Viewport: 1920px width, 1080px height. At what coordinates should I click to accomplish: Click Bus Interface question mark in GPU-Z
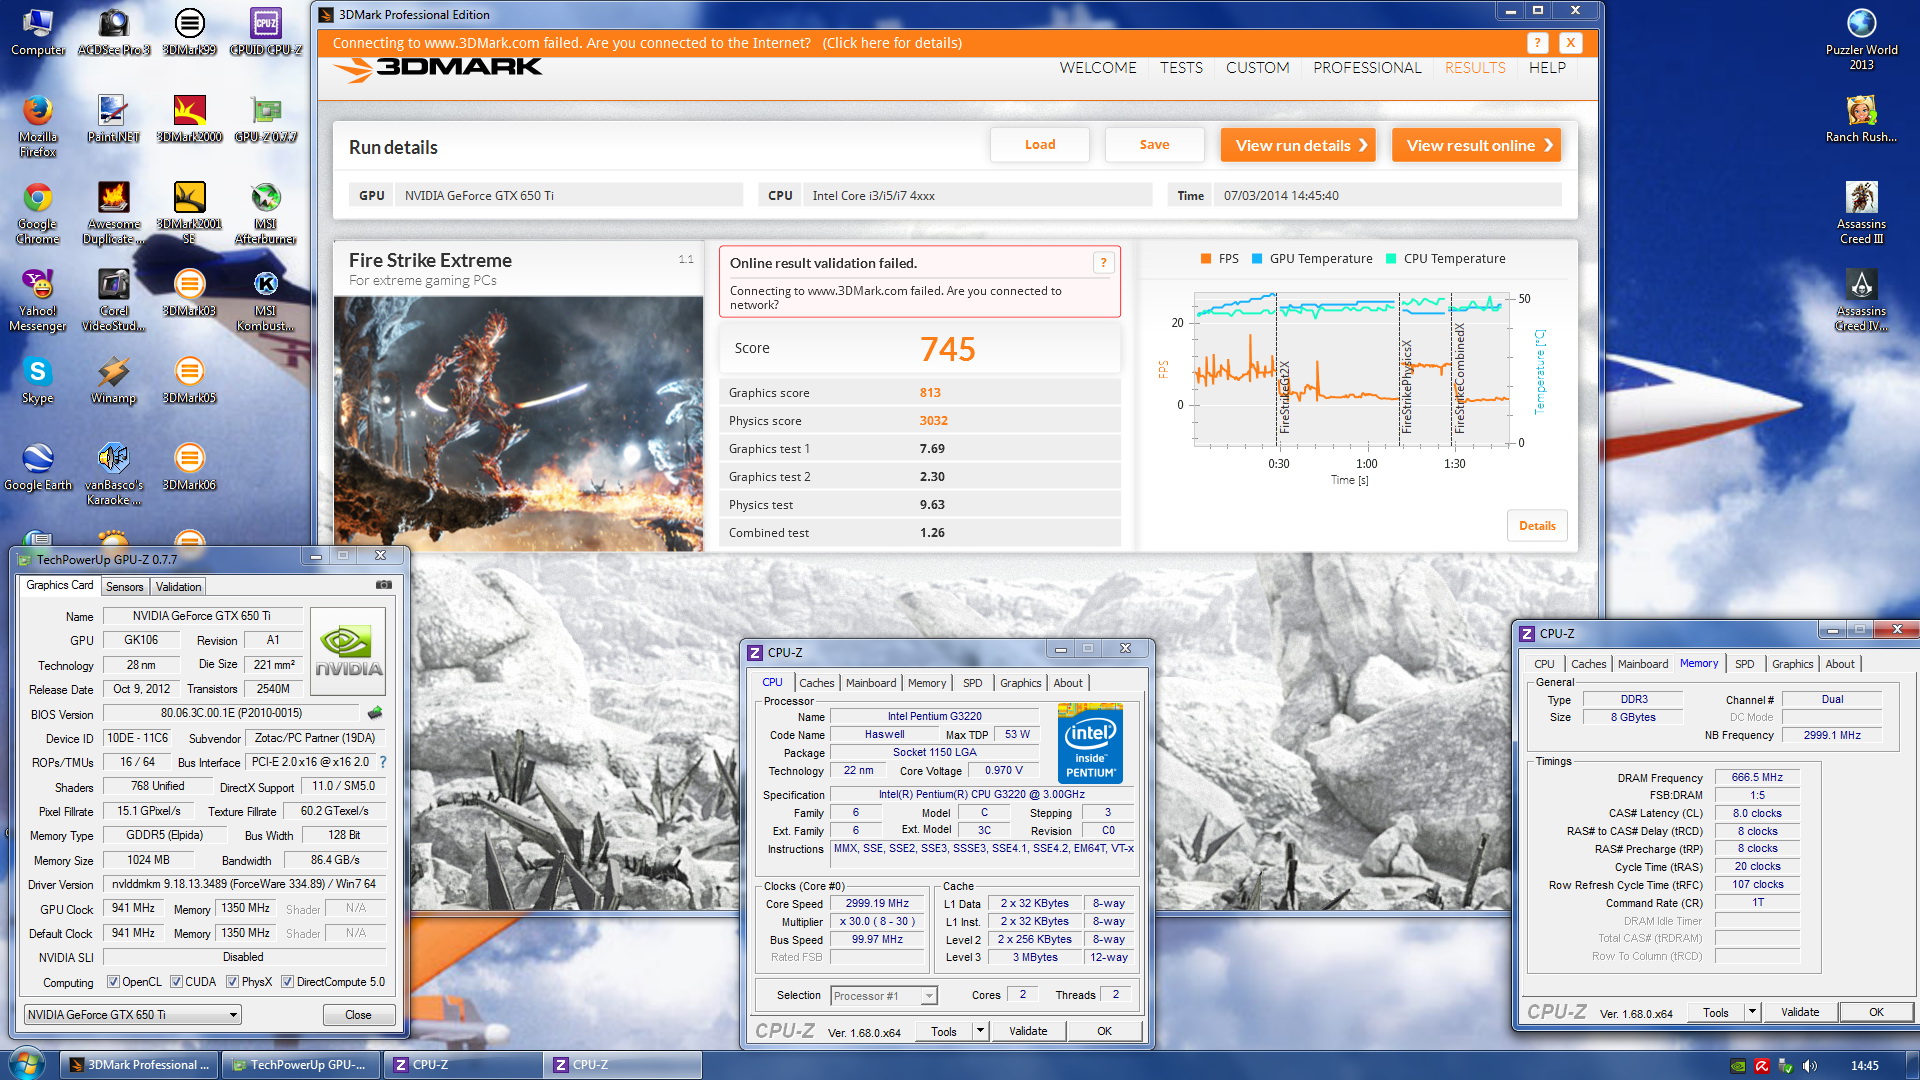(383, 762)
